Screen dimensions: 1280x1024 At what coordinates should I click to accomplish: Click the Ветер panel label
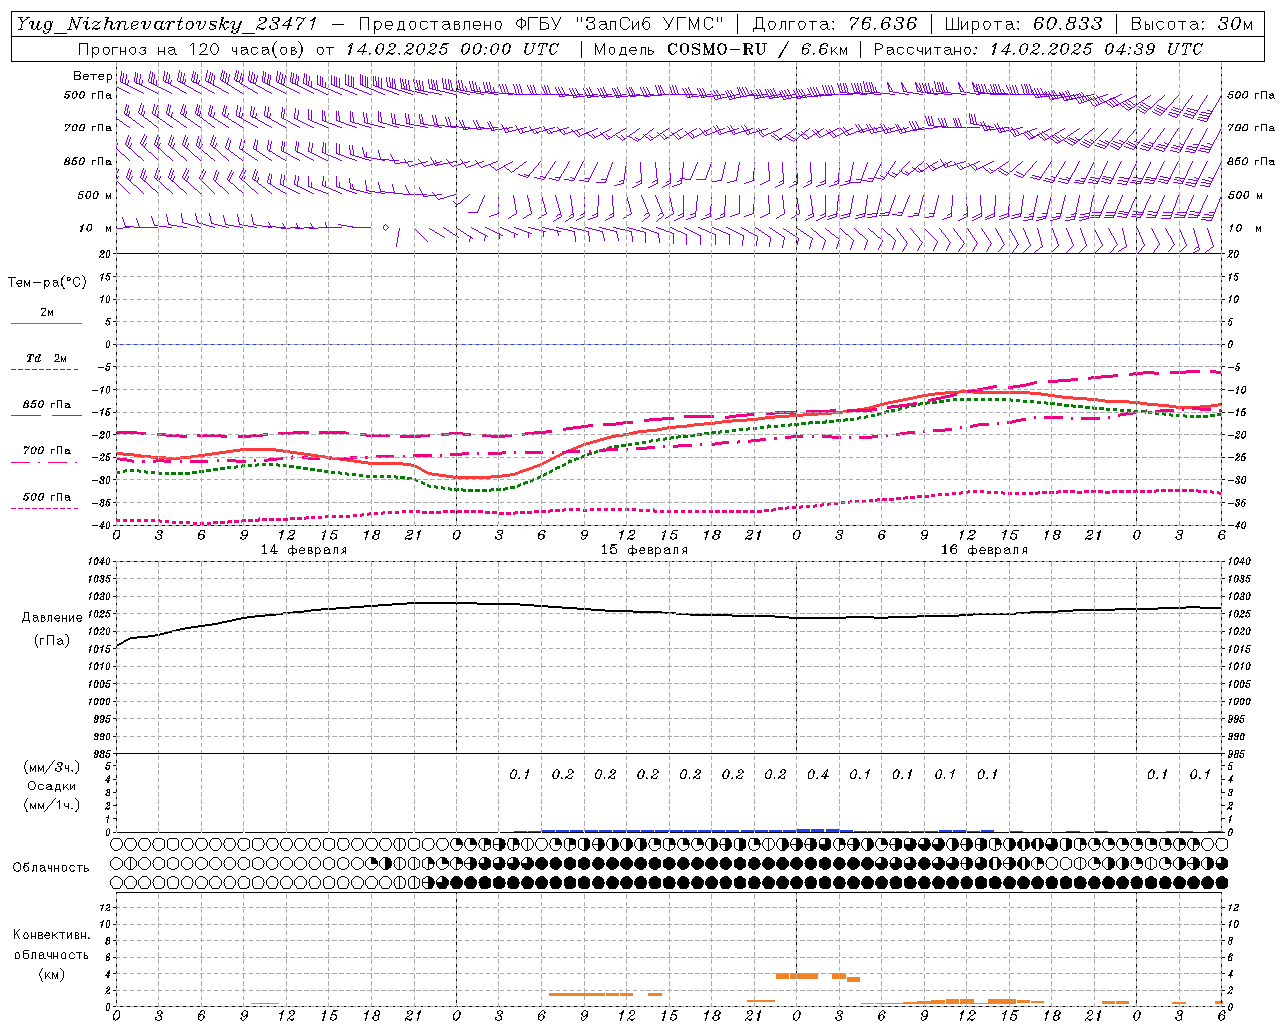point(92,76)
